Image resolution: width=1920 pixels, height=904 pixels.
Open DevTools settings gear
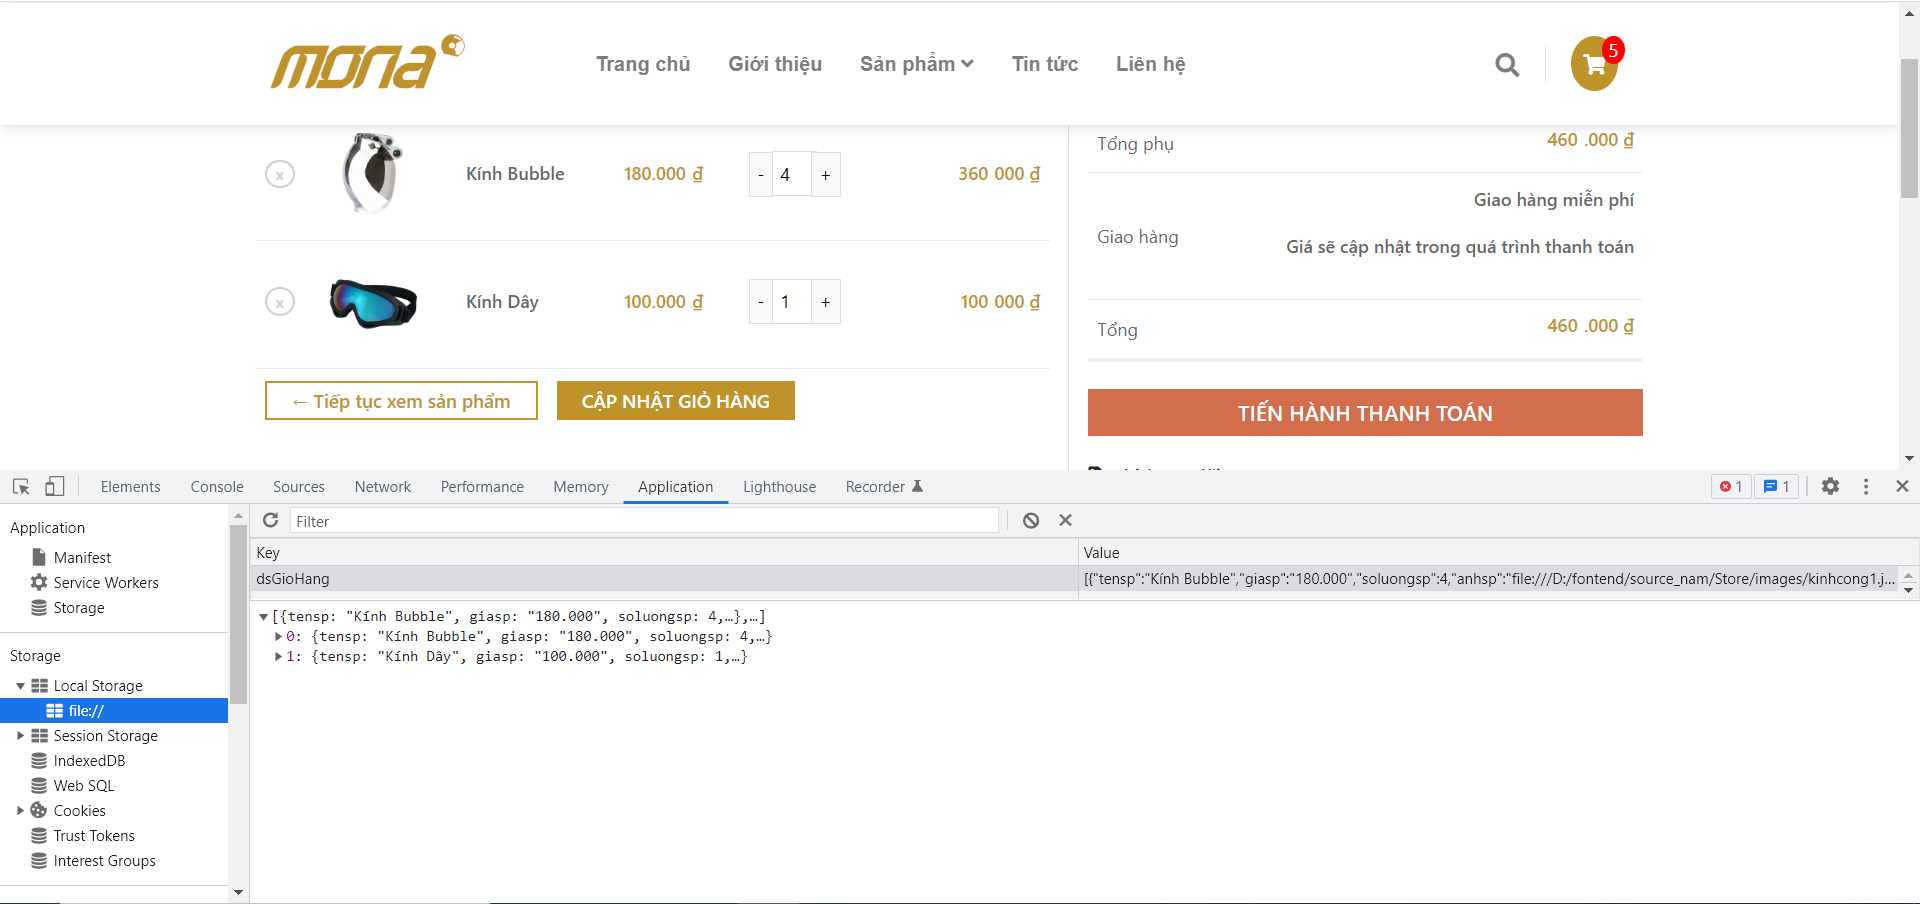tap(1830, 486)
